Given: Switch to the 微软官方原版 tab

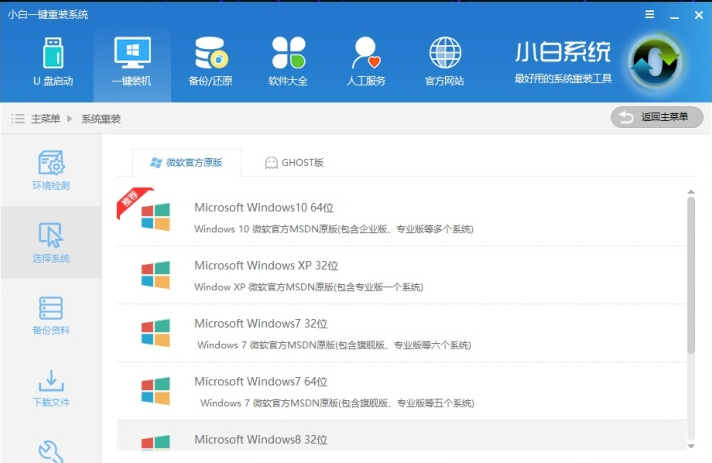Looking at the screenshot, I should tap(186, 163).
